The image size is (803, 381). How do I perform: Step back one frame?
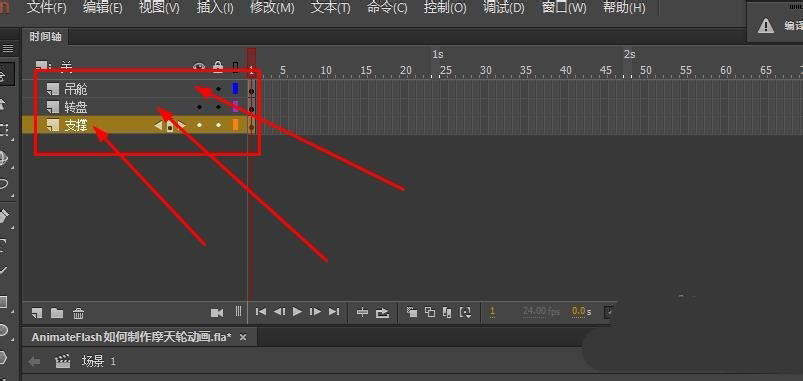279,311
